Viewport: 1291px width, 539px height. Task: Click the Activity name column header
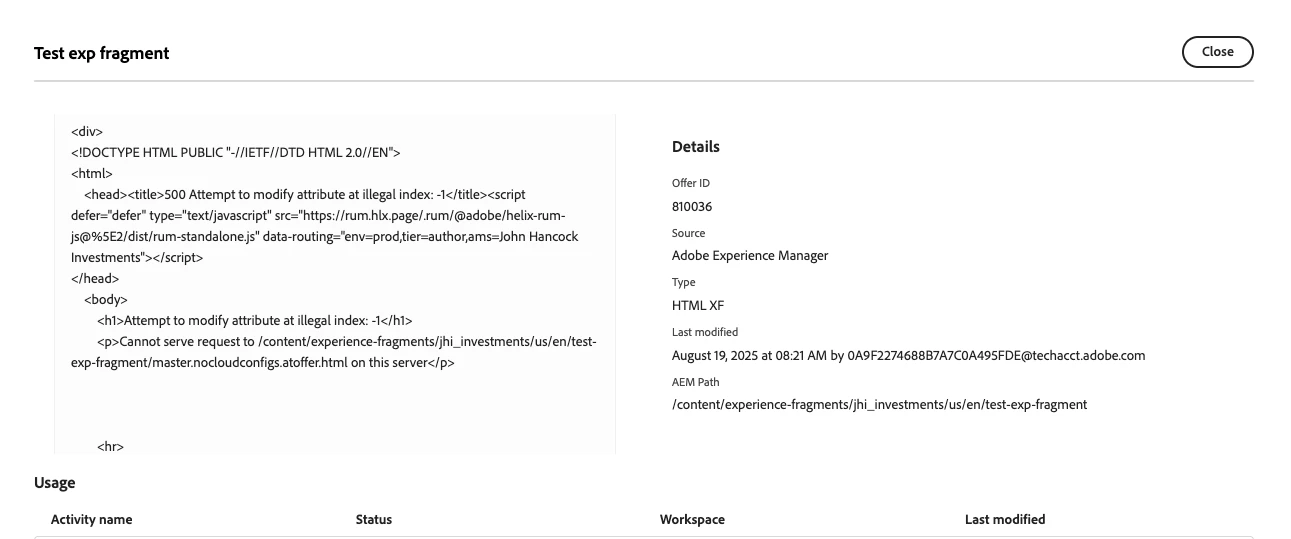91,519
